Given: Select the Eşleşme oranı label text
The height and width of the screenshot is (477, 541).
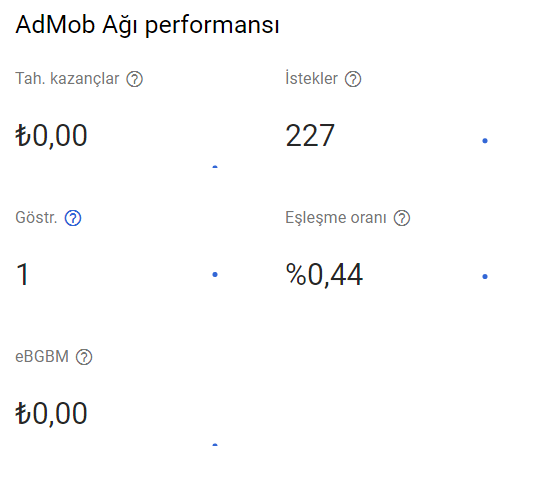Looking at the screenshot, I should tap(336, 218).
